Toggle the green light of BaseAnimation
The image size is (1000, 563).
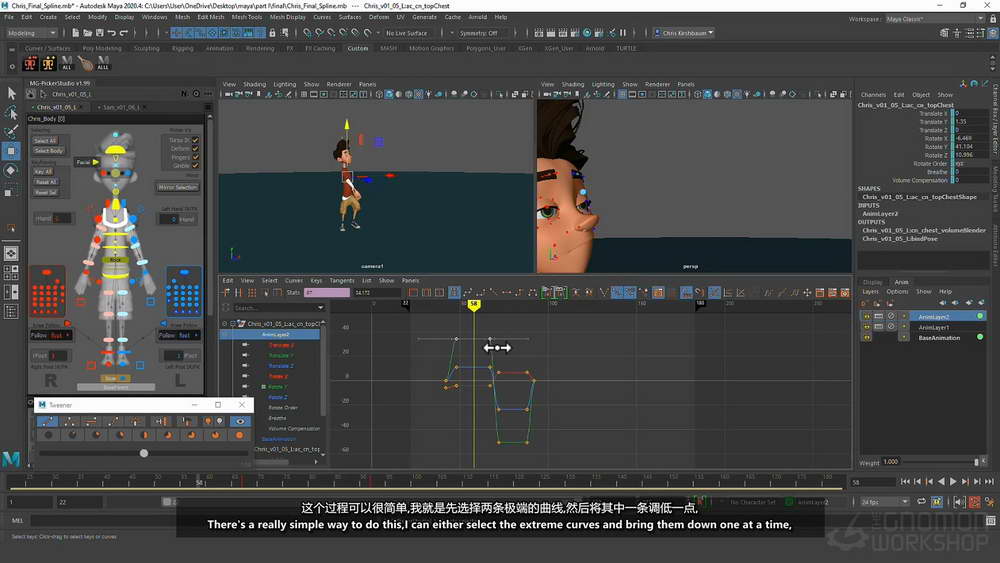[980, 337]
